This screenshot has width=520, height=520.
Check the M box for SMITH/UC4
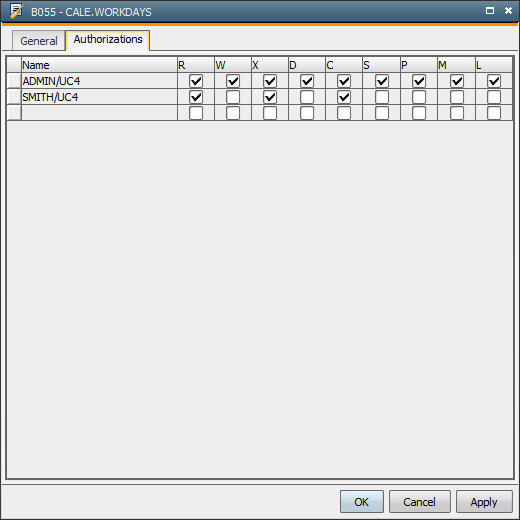pos(457,97)
